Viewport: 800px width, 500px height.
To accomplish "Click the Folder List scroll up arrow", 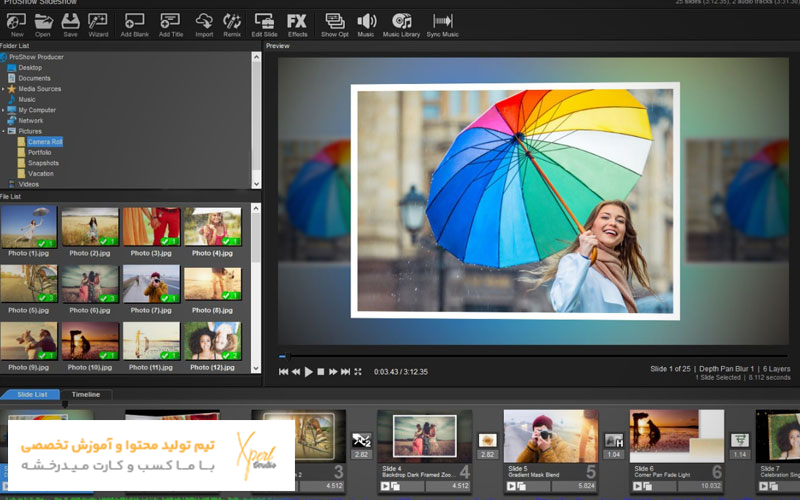I will click(256, 57).
